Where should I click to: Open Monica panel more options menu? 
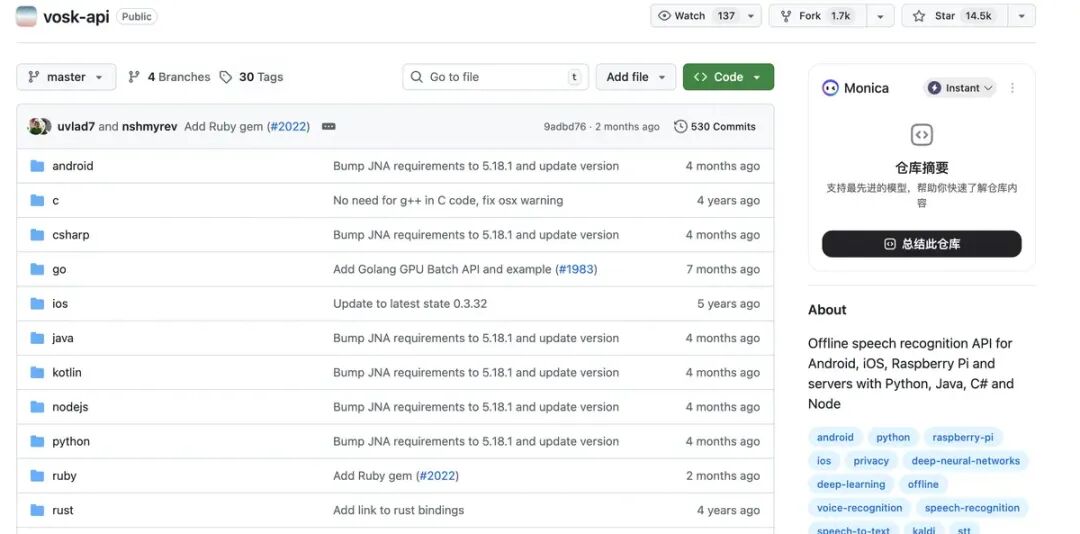click(1012, 88)
